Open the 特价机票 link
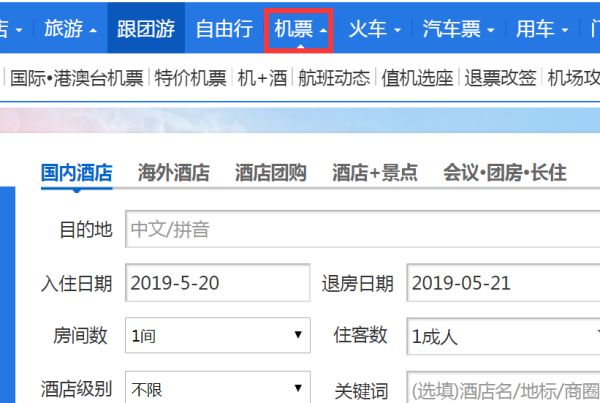600x403 pixels. 192,77
